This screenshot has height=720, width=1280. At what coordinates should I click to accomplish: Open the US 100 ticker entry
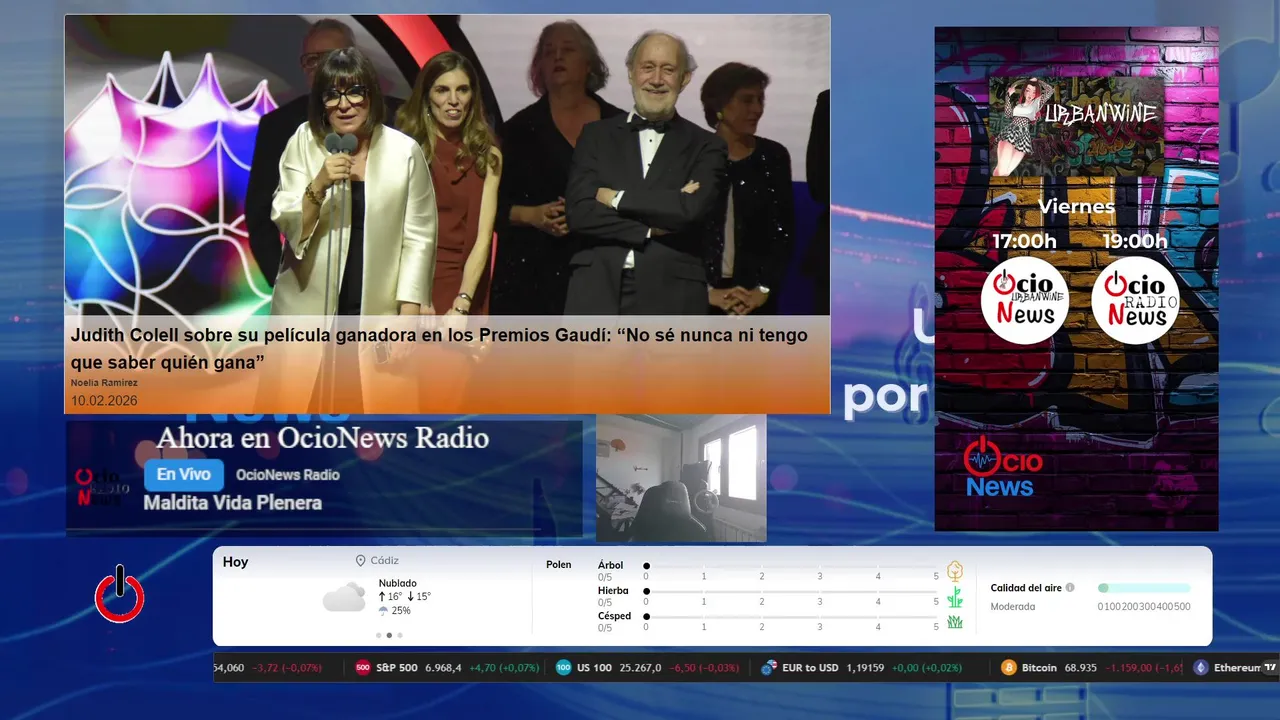pos(648,668)
